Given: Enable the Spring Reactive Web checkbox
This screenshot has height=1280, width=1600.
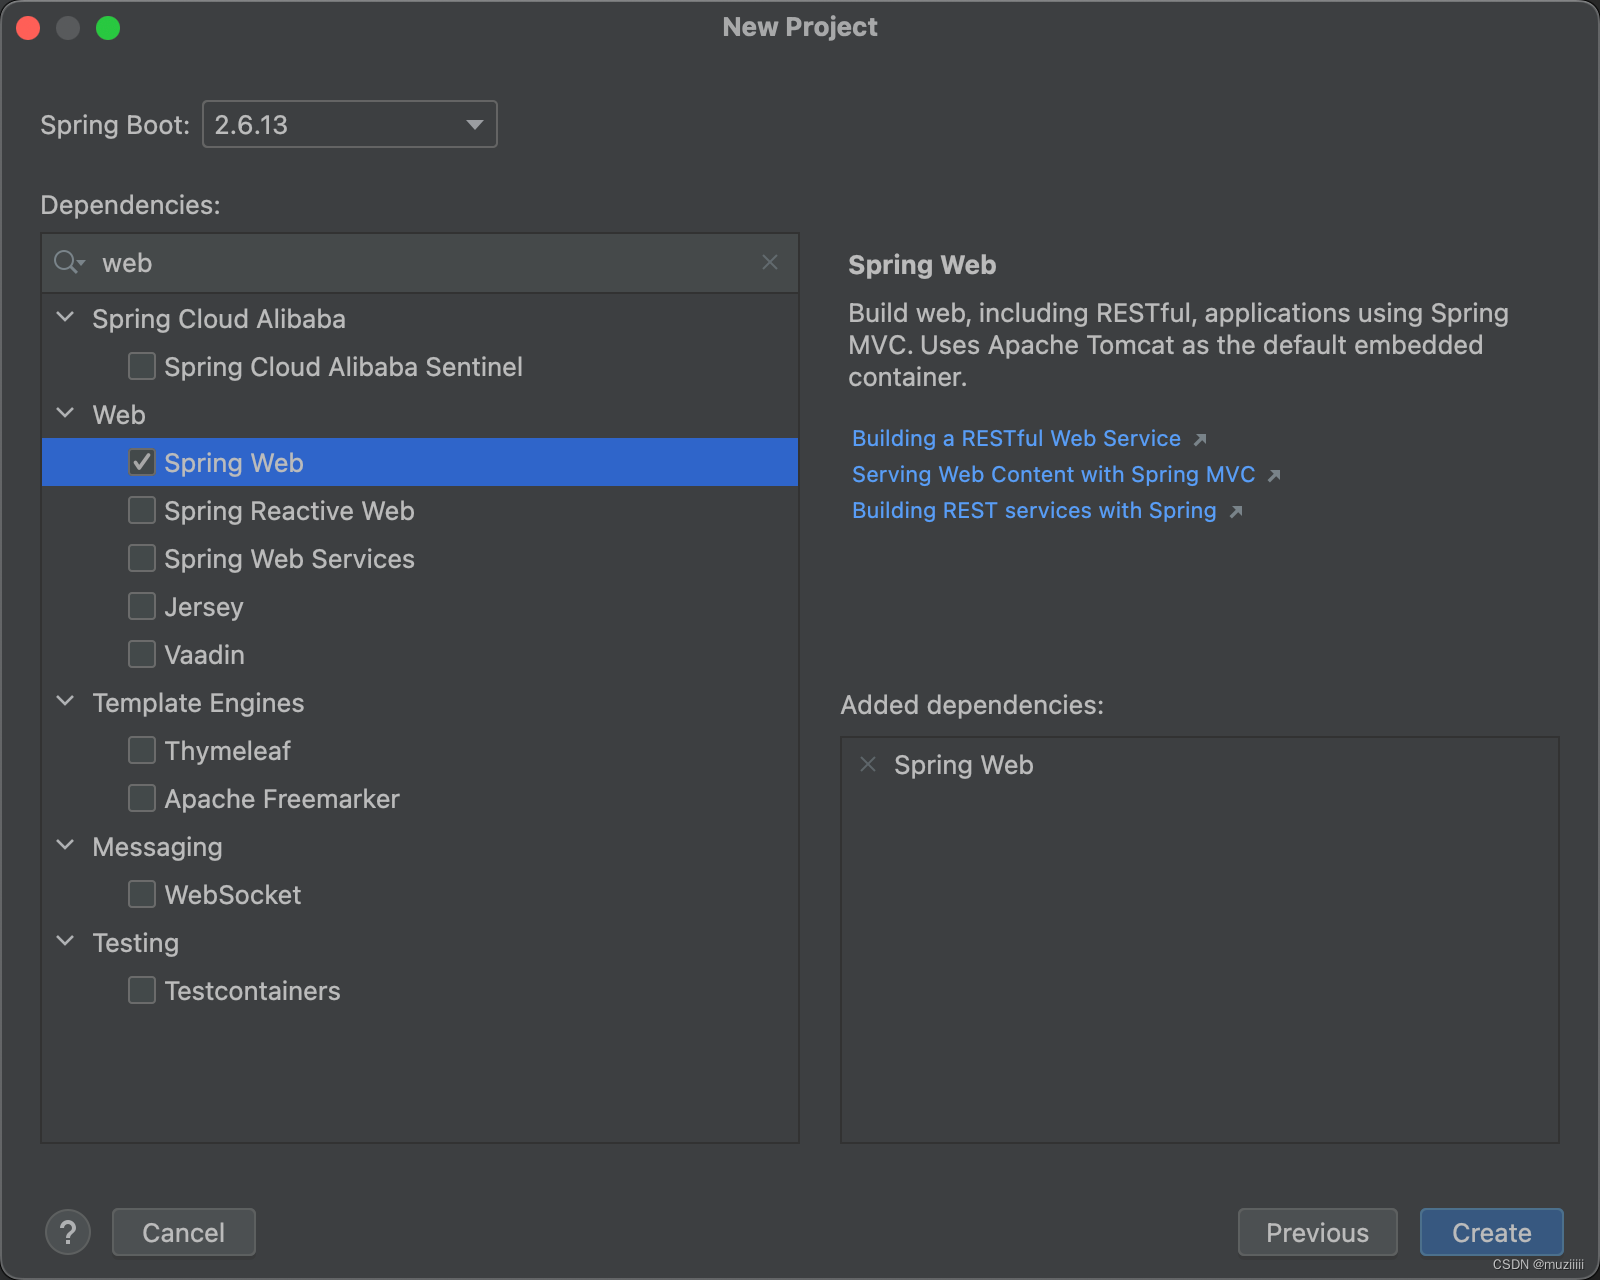Looking at the screenshot, I should (141, 510).
